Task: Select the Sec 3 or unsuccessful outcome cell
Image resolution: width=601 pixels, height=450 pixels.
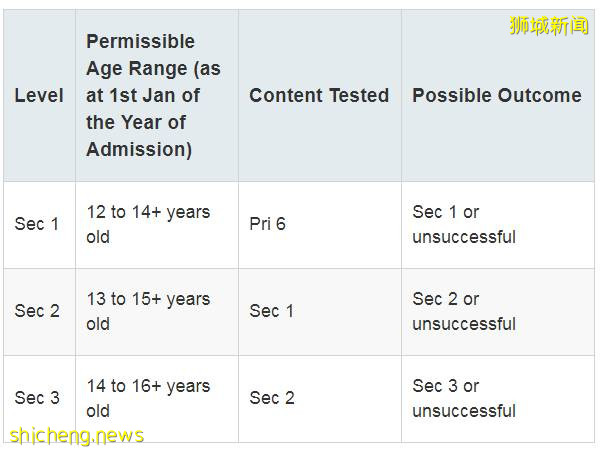Action: tap(464, 398)
